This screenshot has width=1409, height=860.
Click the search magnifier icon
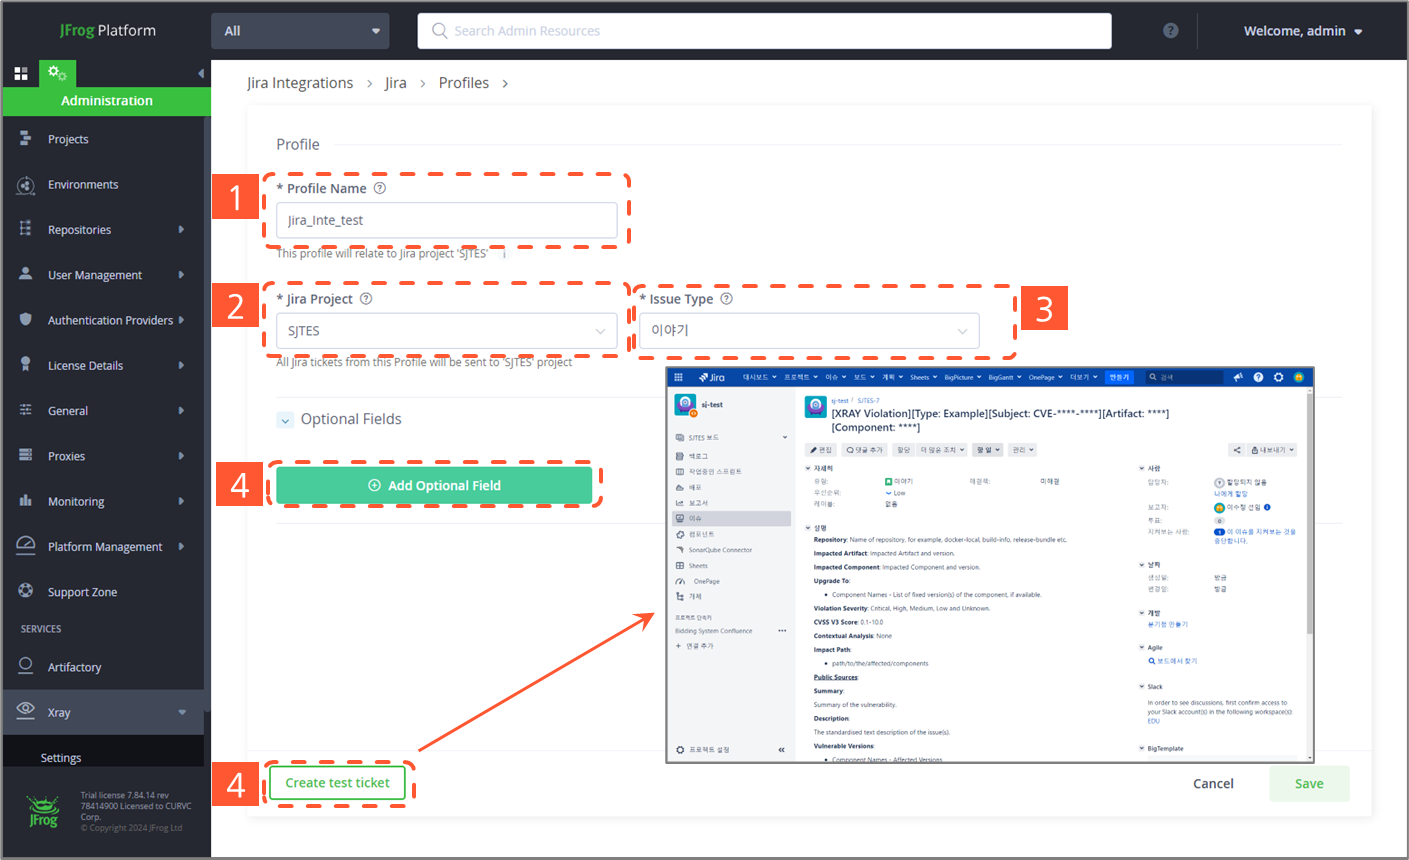(x=439, y=31)
